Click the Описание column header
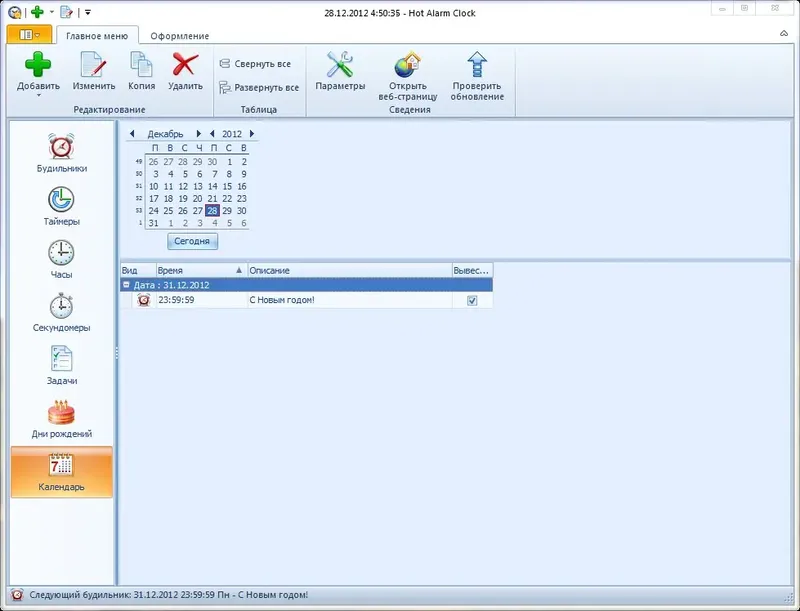 [x=350, y=270]
